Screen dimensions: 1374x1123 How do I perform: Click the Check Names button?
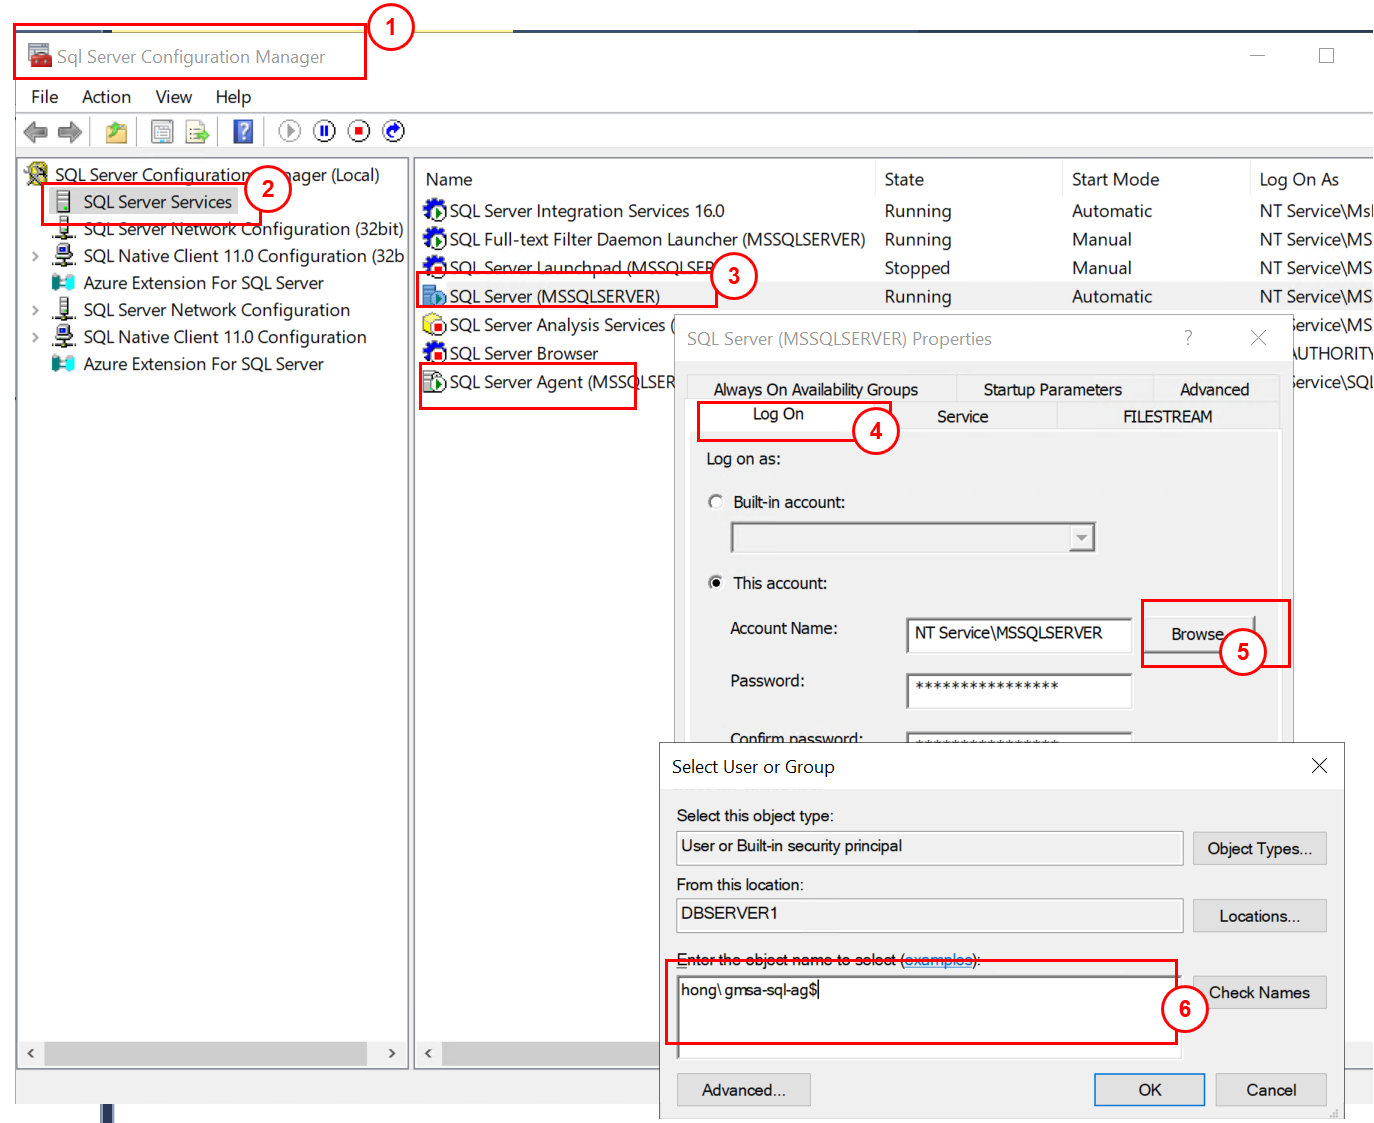click(1259, 992)
